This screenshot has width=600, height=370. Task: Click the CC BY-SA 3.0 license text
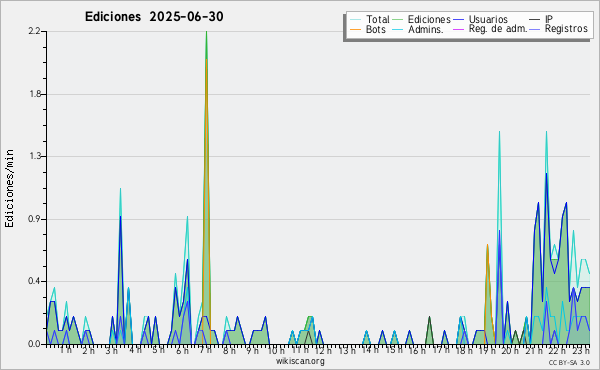pyautogui.click(x=569, y=362)
